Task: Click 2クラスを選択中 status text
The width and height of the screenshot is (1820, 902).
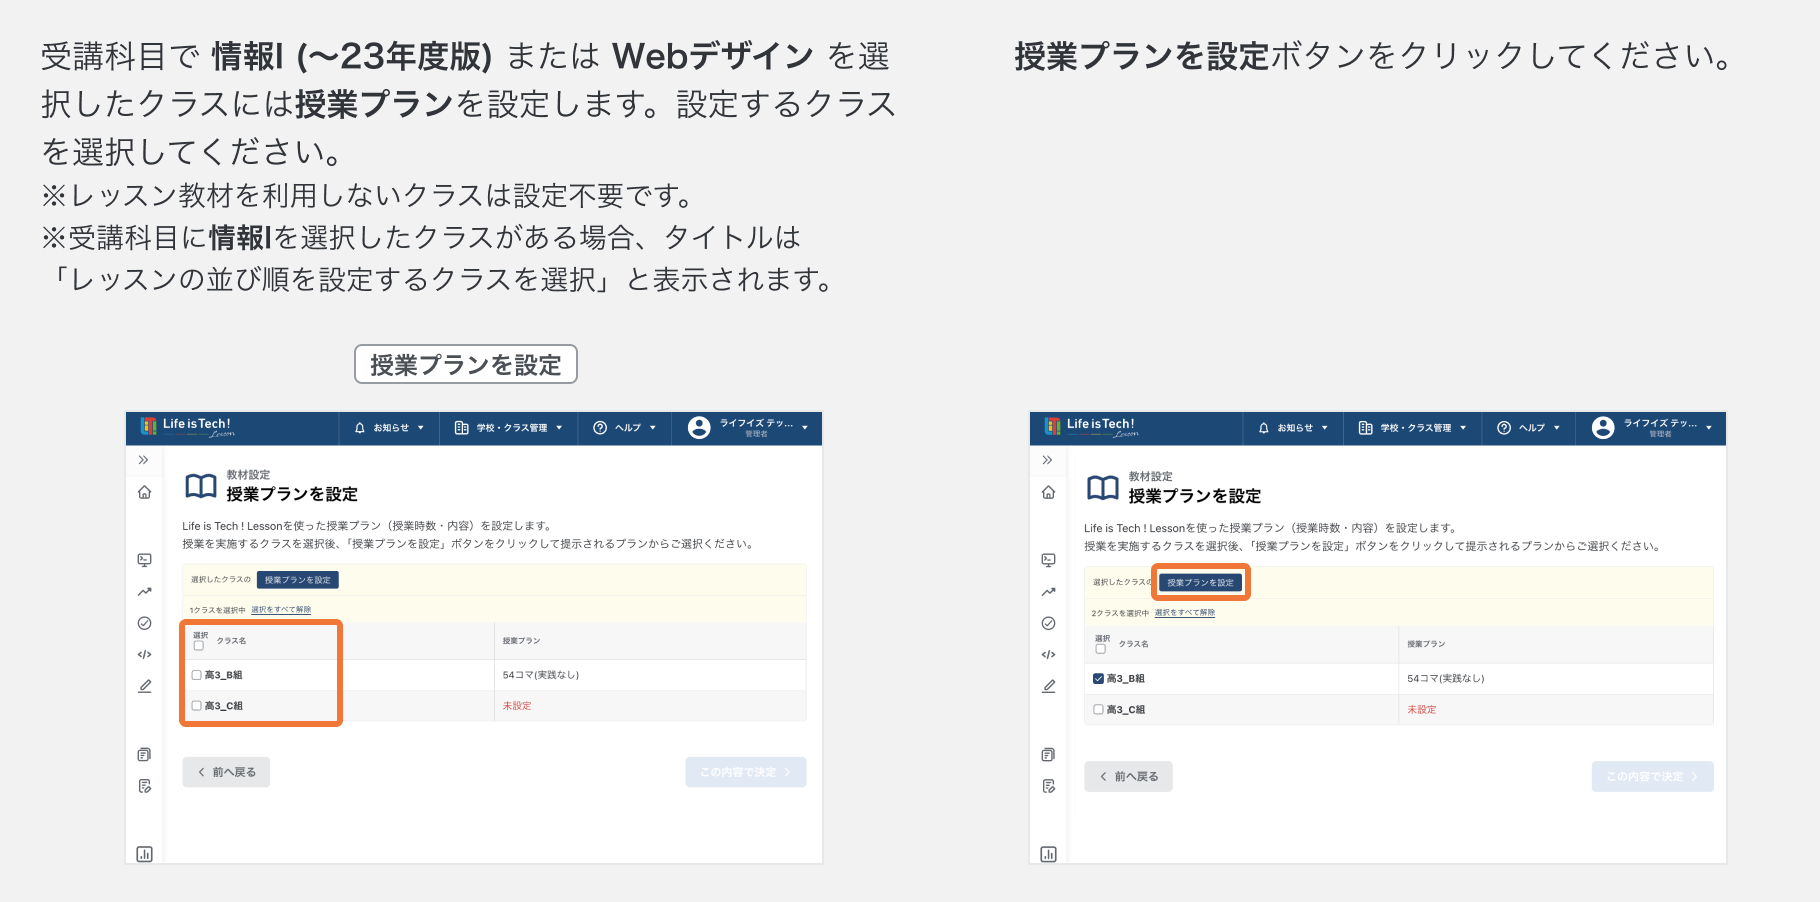Action: tap(1121, 613)
